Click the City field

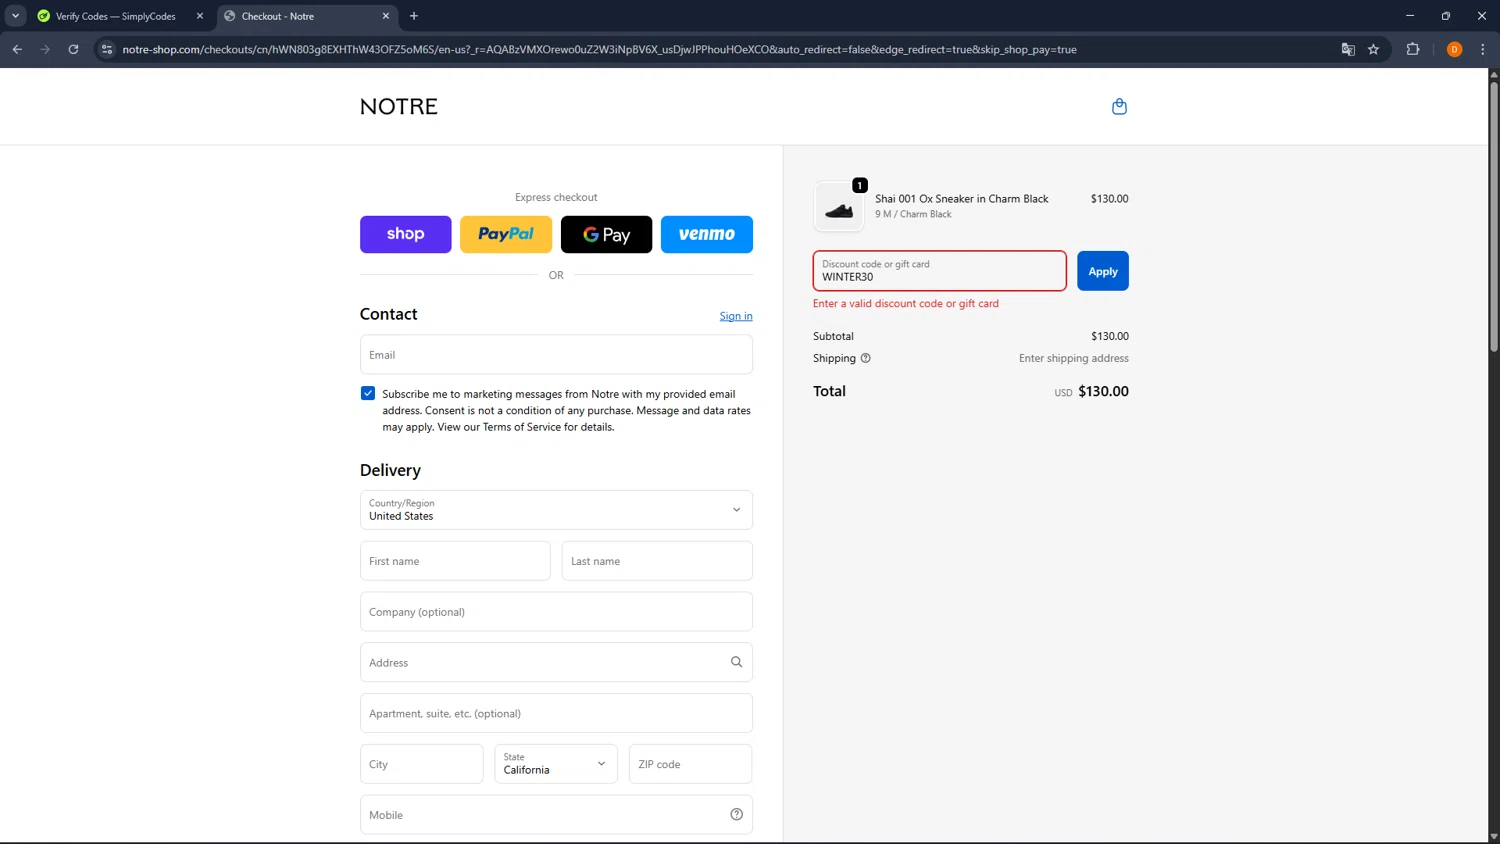[422, 764]
